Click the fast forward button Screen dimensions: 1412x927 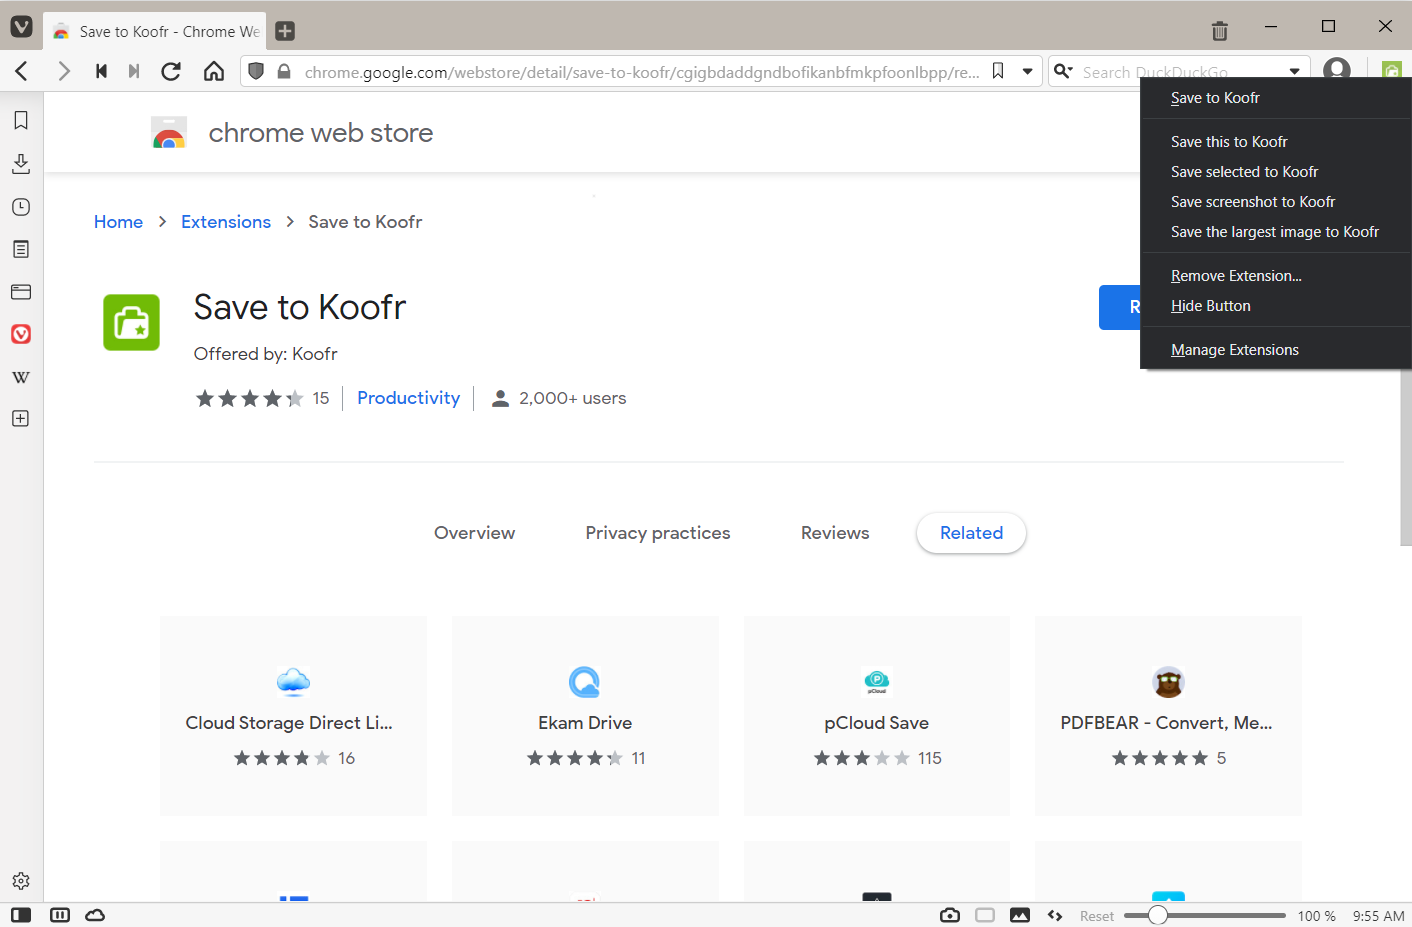click(134, 71)
